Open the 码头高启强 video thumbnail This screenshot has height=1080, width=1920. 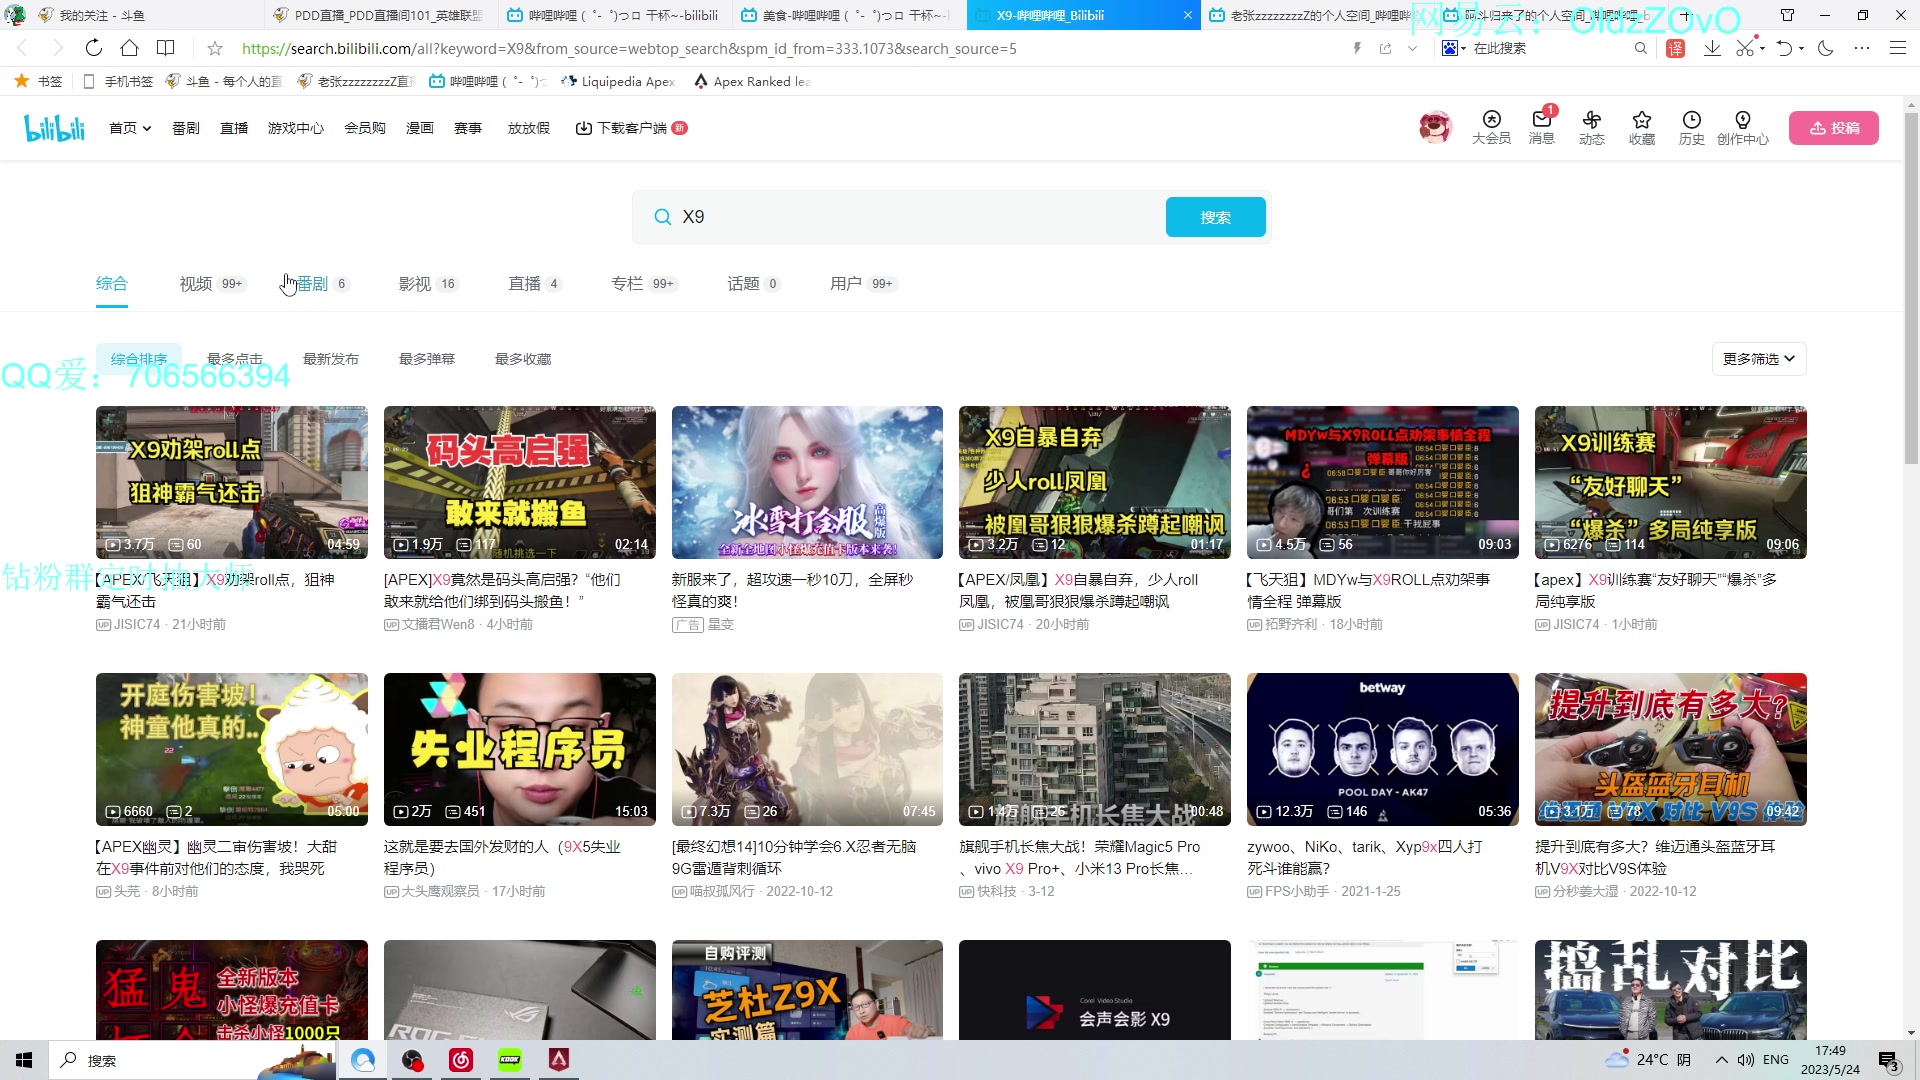(x=519, y=482)
